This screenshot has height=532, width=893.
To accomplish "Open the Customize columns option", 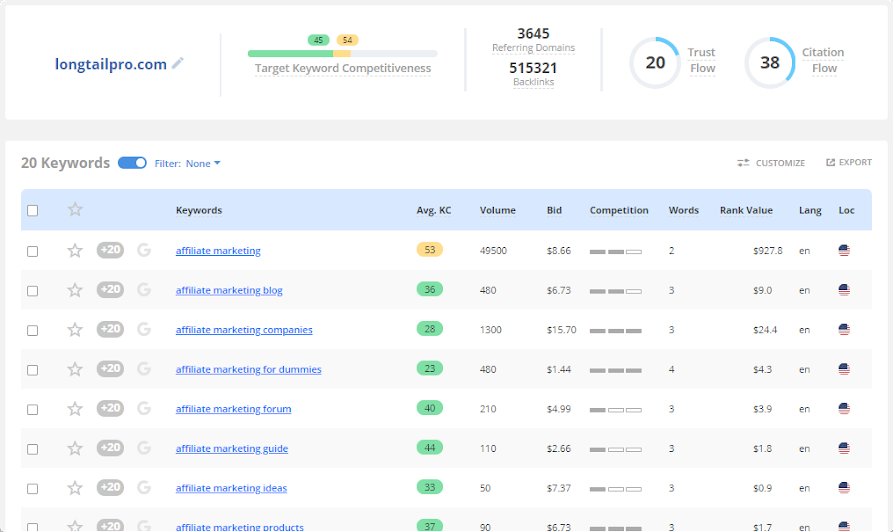I will (771, 163).
